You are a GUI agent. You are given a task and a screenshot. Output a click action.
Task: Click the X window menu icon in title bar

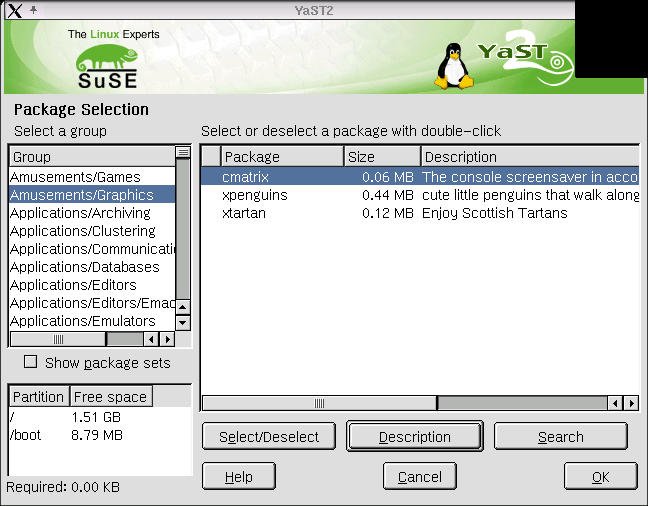click(x=12, y=10)
